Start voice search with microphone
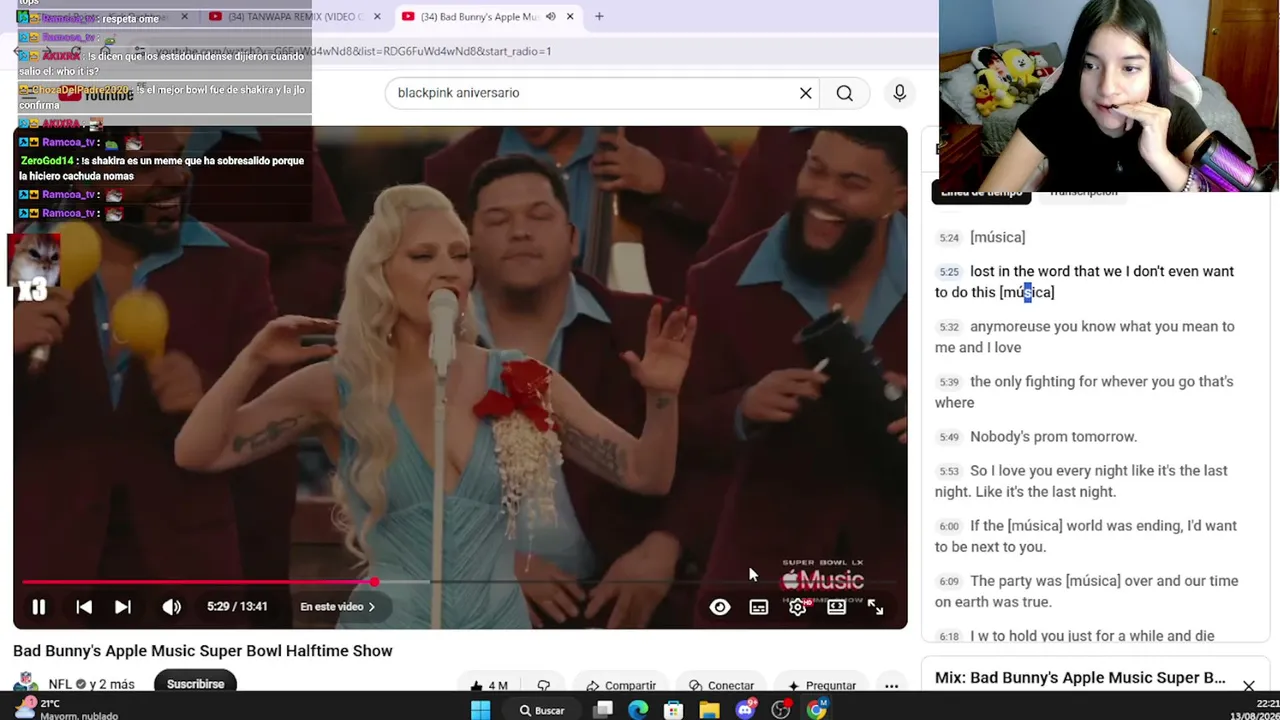 tap(900, 93)
